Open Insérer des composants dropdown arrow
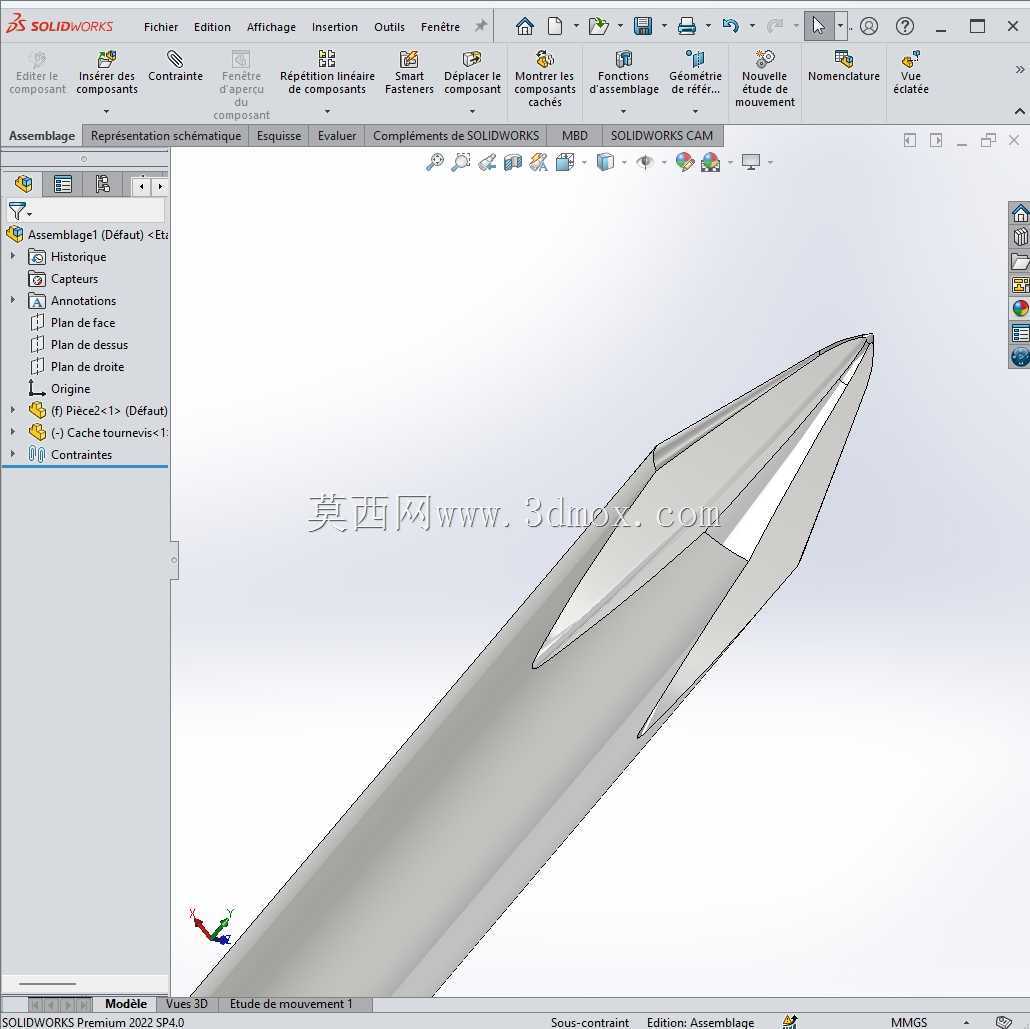 106,111
